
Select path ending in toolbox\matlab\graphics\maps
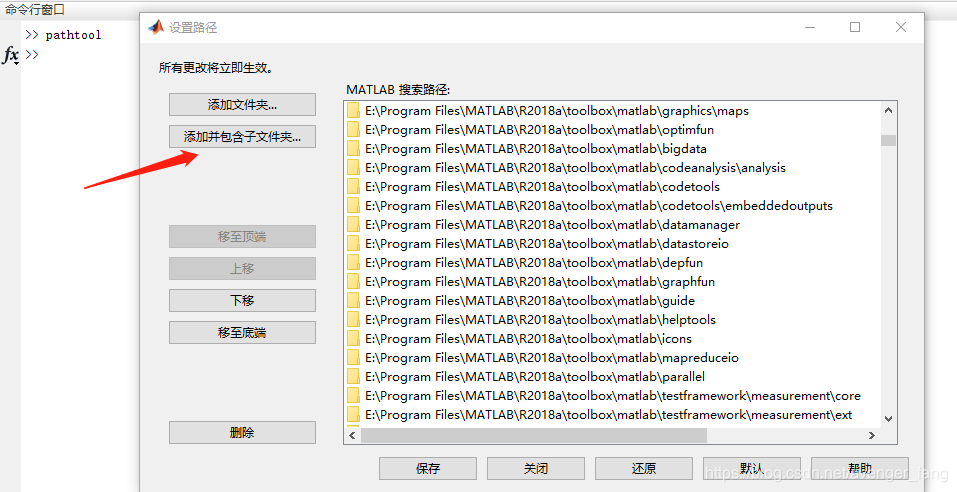point(557,110)
